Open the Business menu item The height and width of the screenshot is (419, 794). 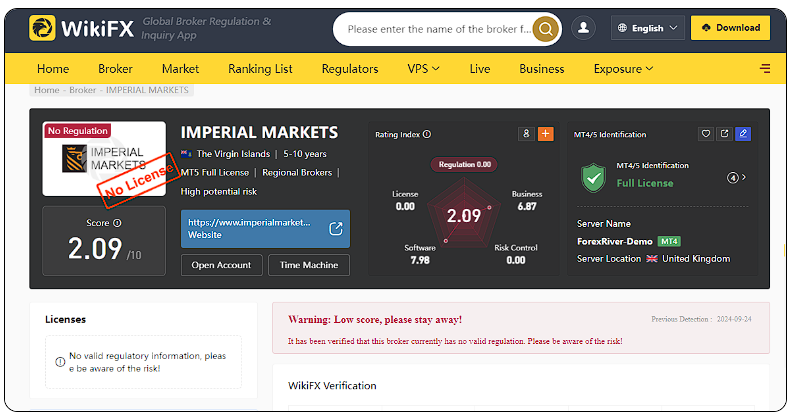pos(541,68)
